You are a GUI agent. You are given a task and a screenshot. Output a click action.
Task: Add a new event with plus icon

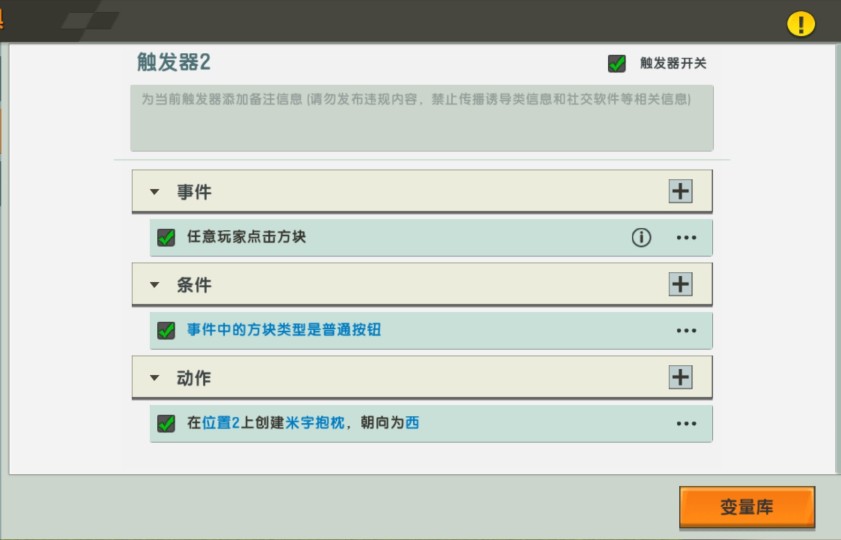coord(680,191)
